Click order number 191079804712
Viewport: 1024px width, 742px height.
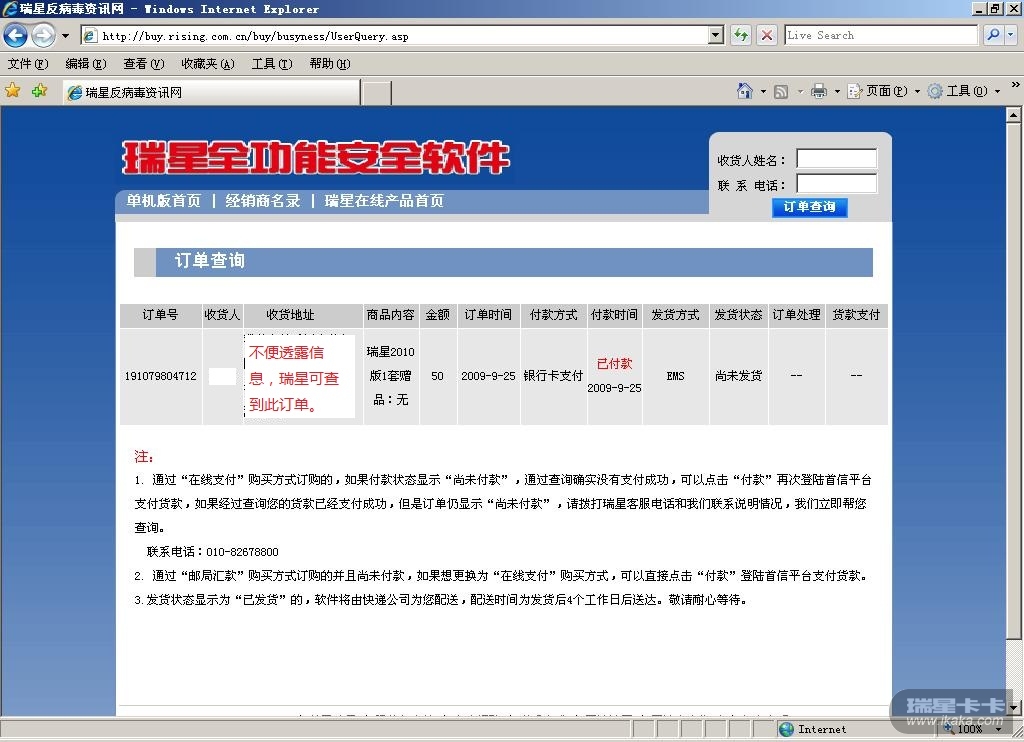point(161,376)
